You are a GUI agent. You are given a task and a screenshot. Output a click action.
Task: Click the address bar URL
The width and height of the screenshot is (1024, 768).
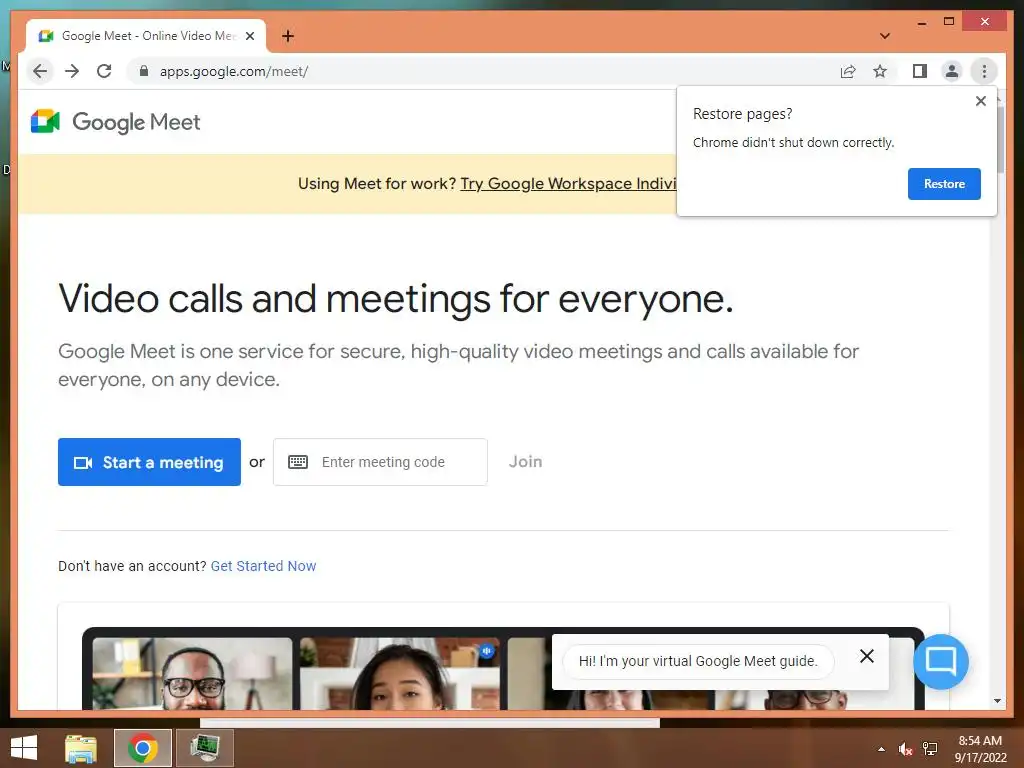(x=234, y=71)
